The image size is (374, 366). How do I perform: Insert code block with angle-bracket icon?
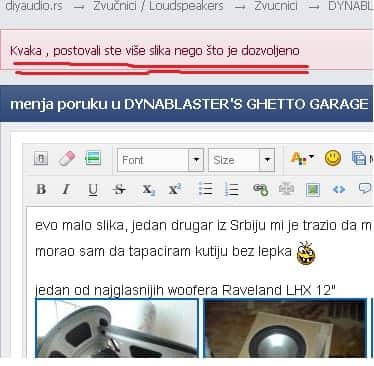(x=339, y=189)
